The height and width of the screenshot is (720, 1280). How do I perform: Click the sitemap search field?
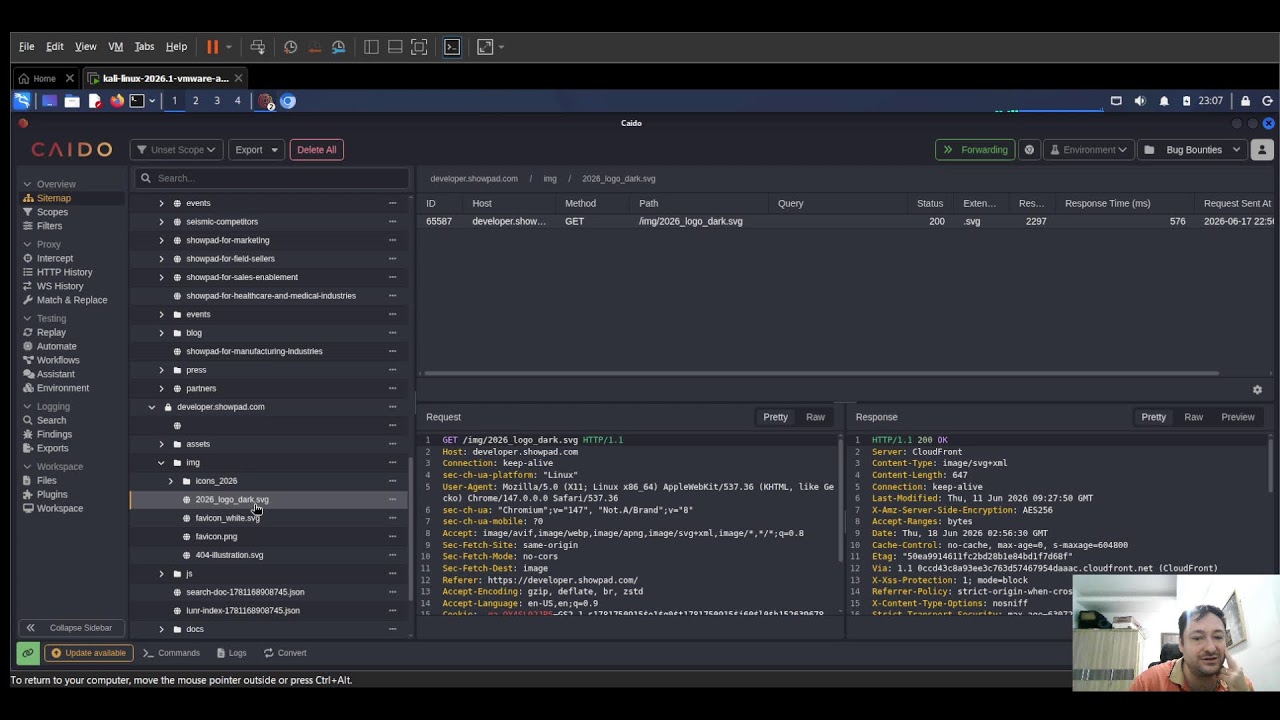272,178
